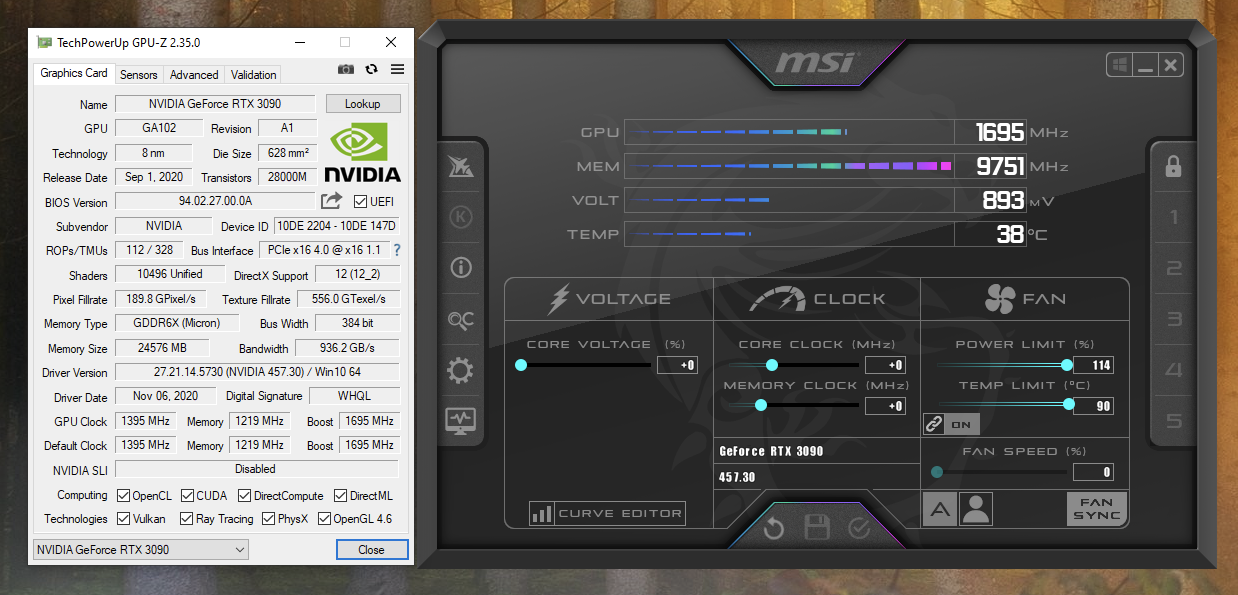Click the NVIDIA logo in GPU-Z
Image resolution: width=1238 pixels, height=595 pixels.
(x=362, y=153)
